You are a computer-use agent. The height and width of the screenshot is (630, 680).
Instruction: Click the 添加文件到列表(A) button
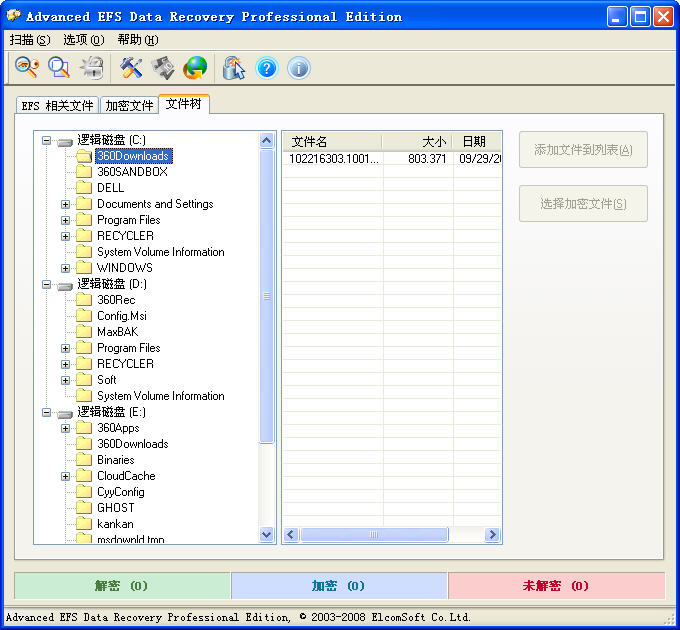583,150
